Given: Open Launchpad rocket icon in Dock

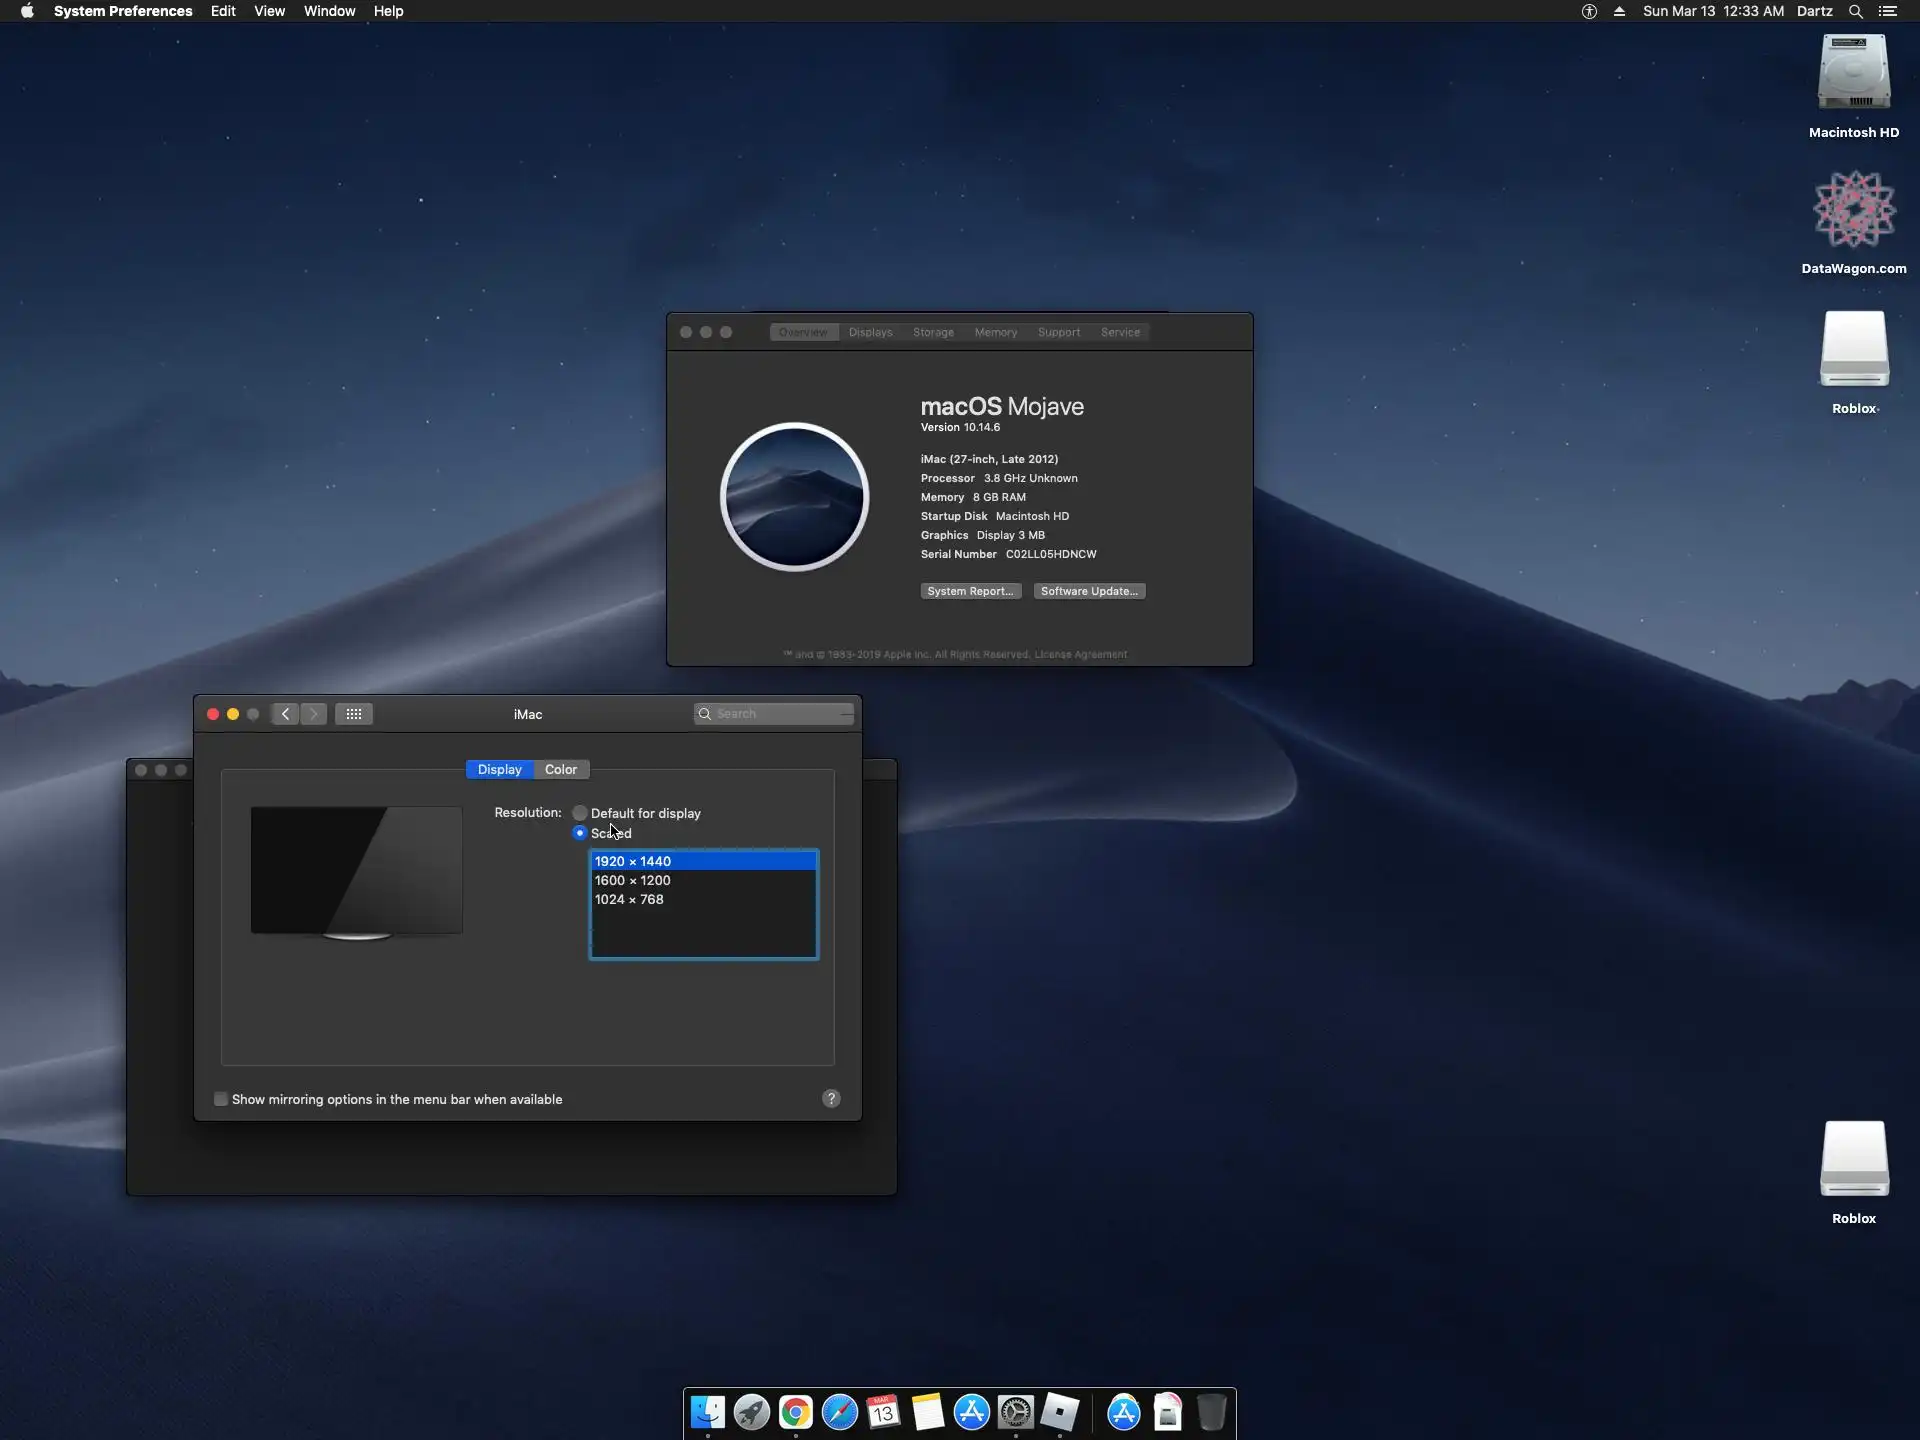Looking at the screenshot, I should pos(752,1412).
